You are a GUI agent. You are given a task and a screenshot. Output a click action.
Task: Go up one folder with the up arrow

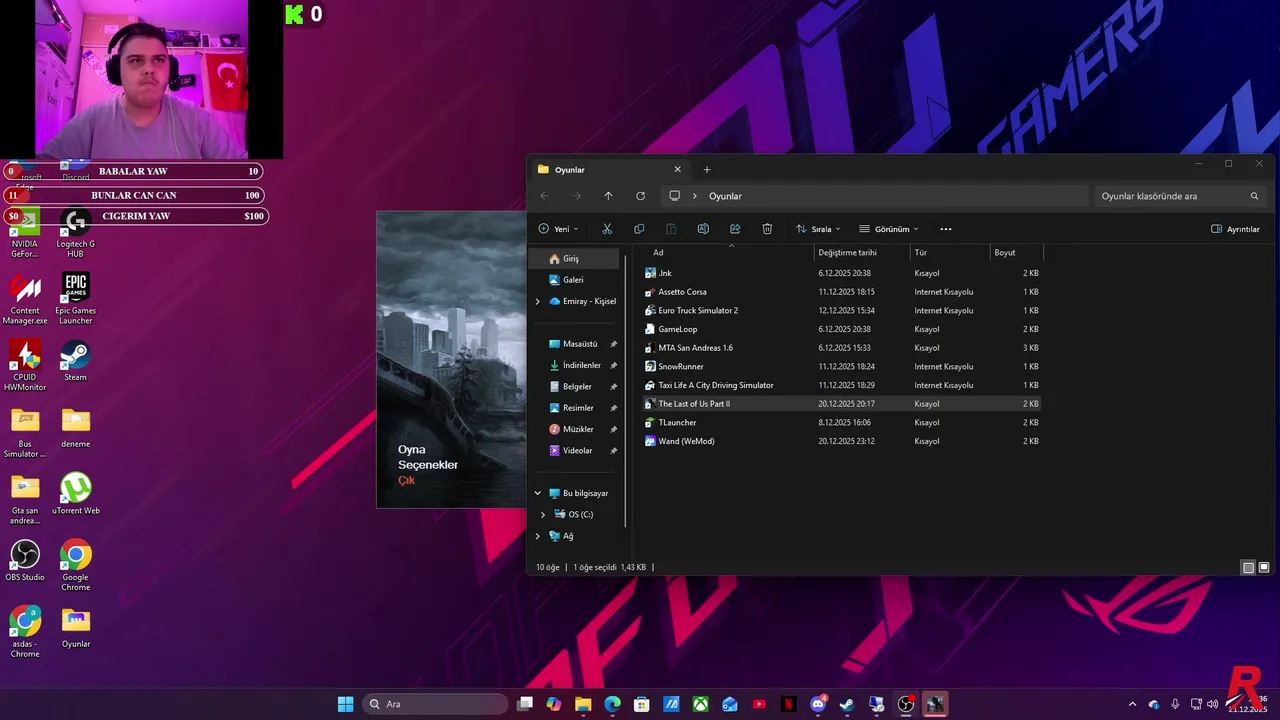(608, 196)
